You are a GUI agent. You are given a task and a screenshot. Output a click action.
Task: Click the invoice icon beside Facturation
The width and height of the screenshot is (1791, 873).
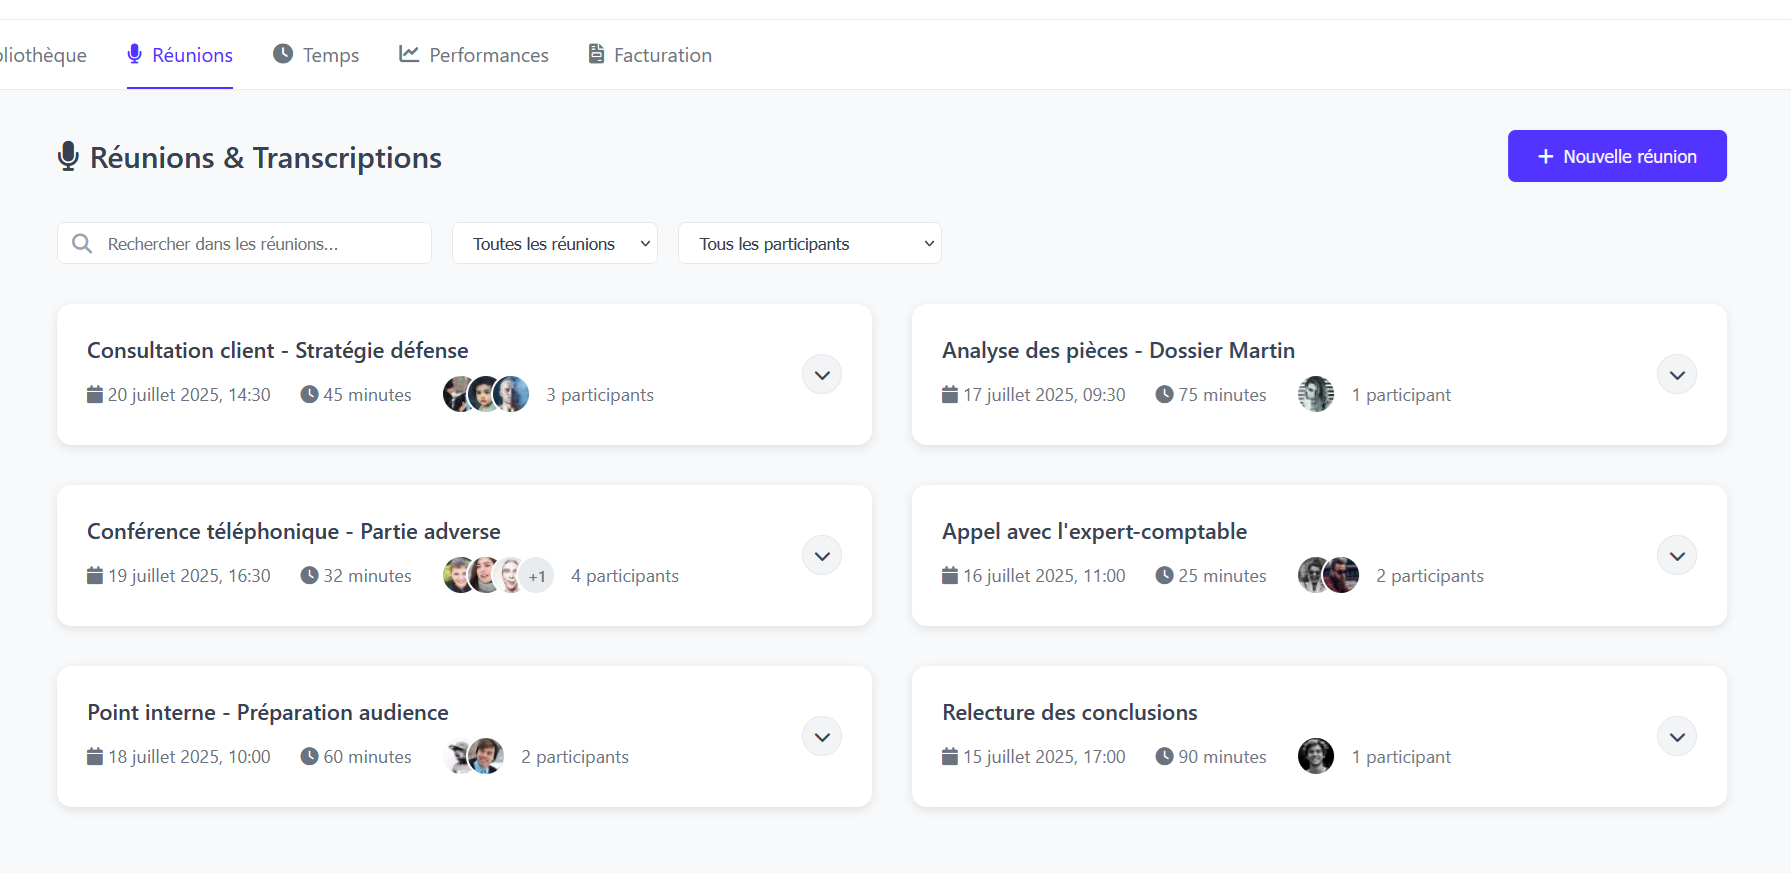click(x=596, y=54)
